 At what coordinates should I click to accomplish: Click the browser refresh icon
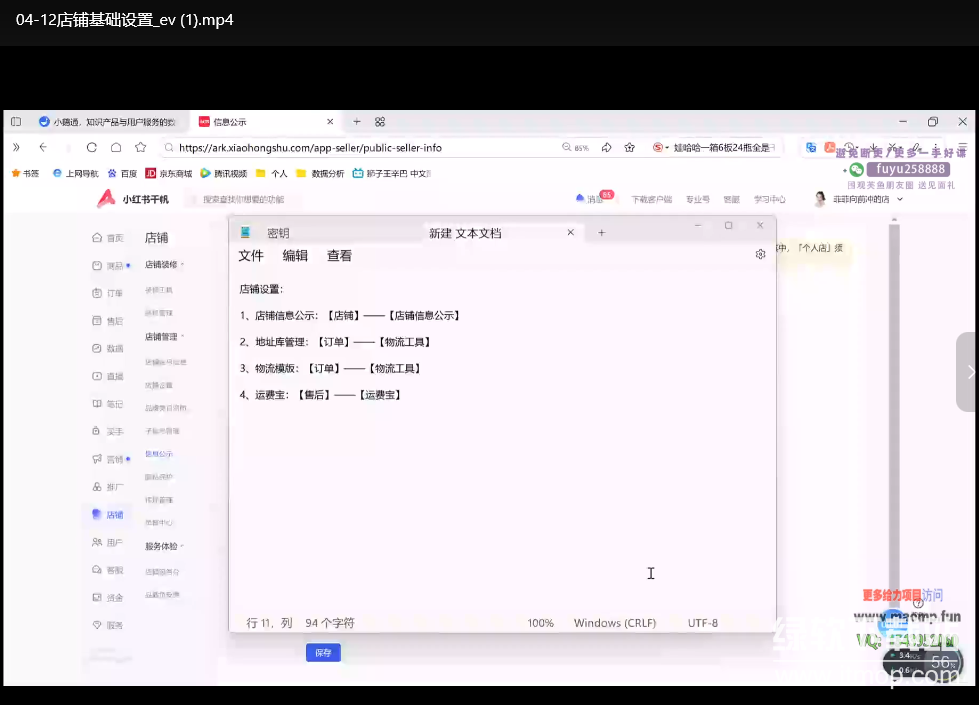pyautogui.click(x=91, y=147)
